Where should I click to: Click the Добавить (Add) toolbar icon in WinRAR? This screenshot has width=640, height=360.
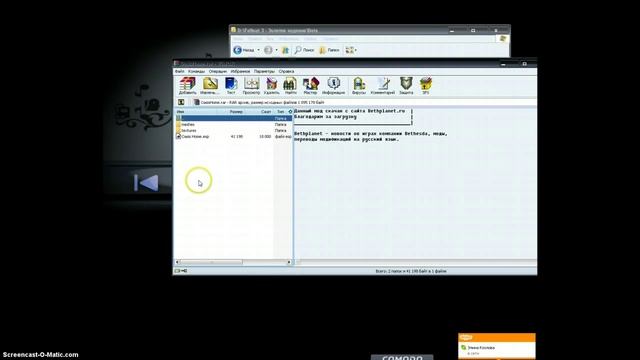(187, 86)
